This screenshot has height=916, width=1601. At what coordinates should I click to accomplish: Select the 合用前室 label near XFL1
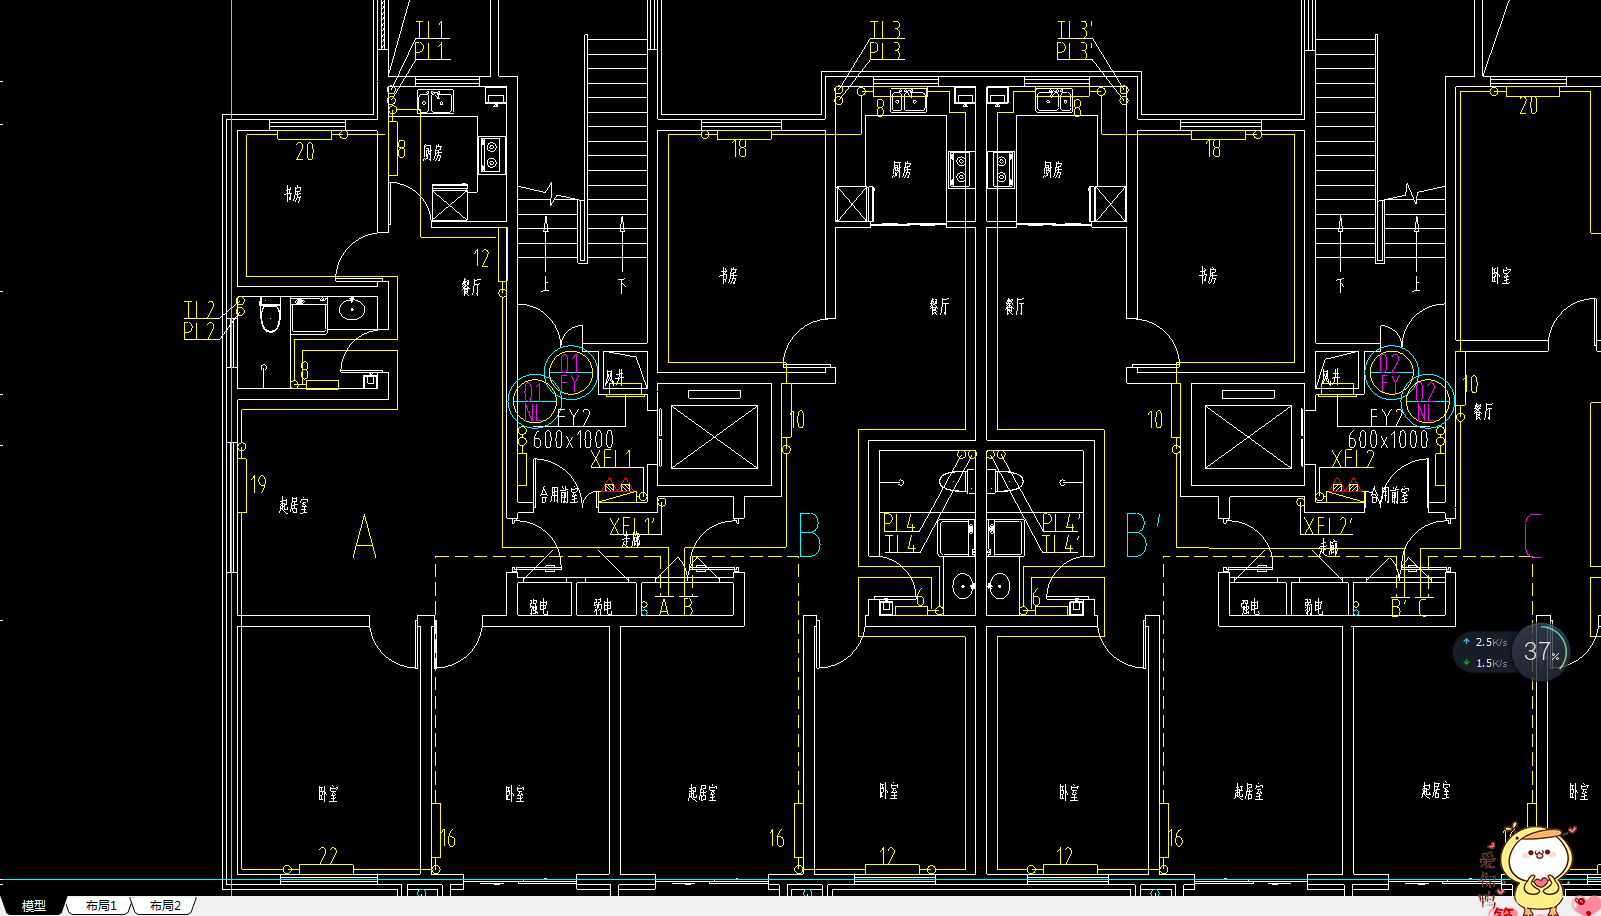click(559, 495)
